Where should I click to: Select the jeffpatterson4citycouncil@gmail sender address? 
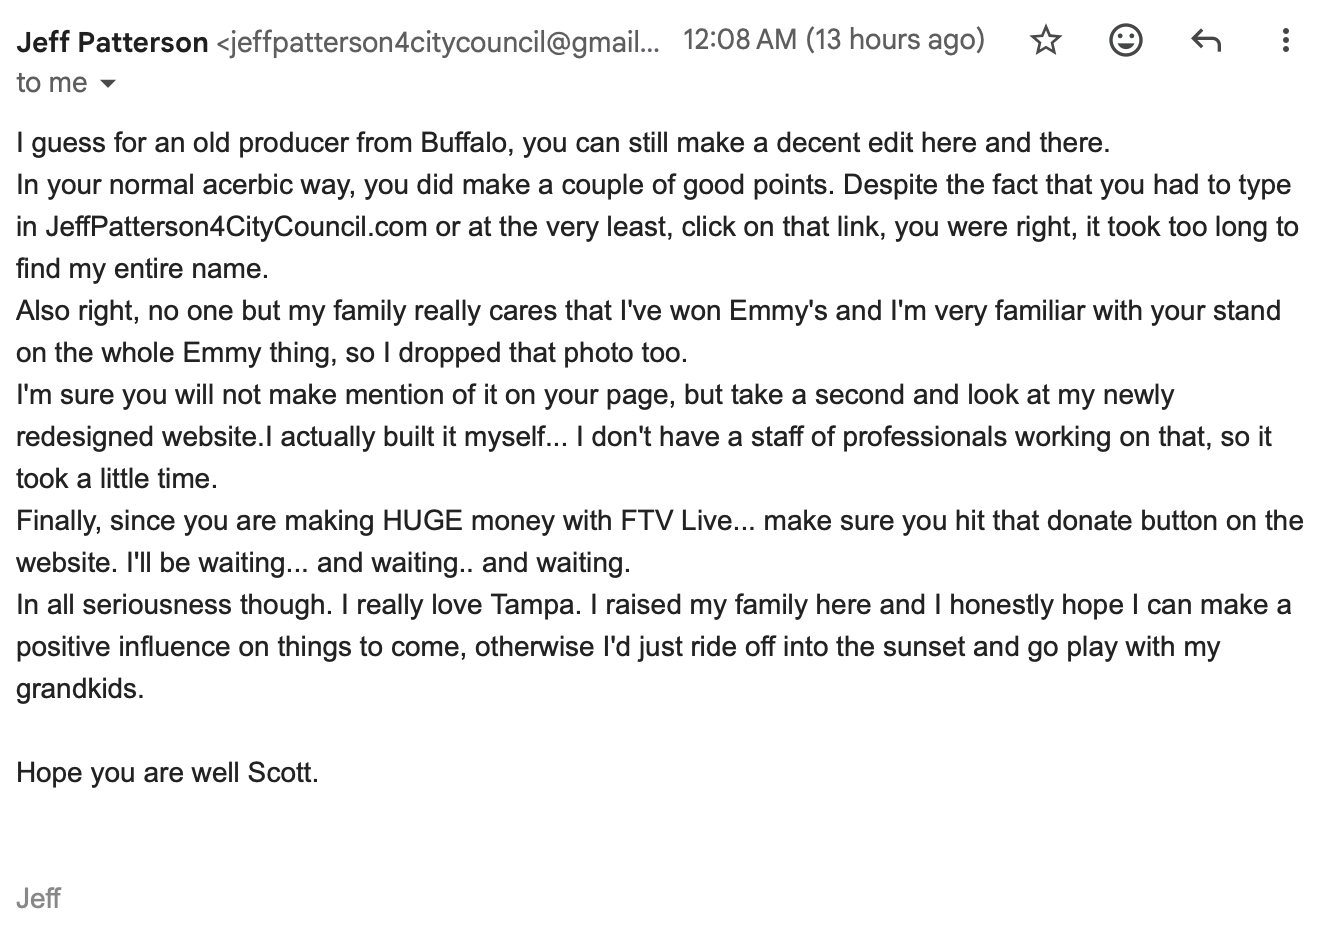pos(439,42)
